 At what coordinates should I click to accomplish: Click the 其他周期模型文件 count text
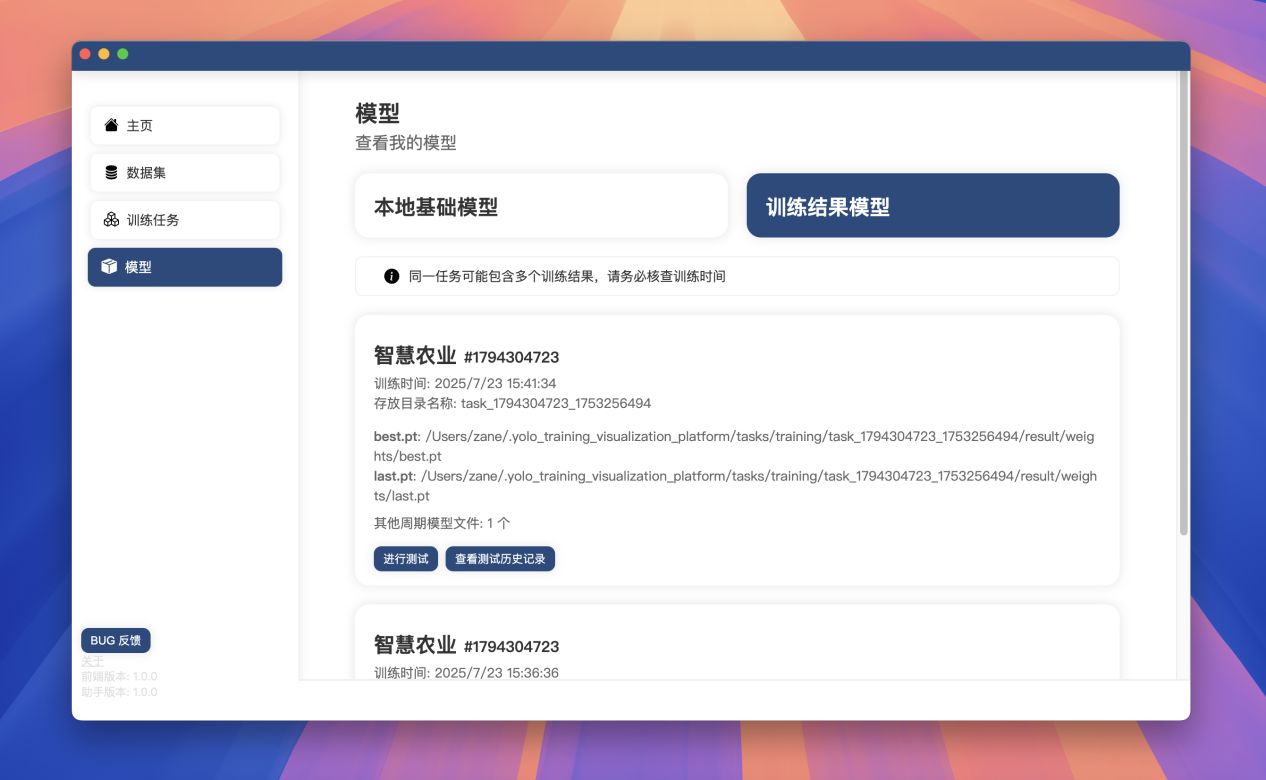click(x=438, y=522)
